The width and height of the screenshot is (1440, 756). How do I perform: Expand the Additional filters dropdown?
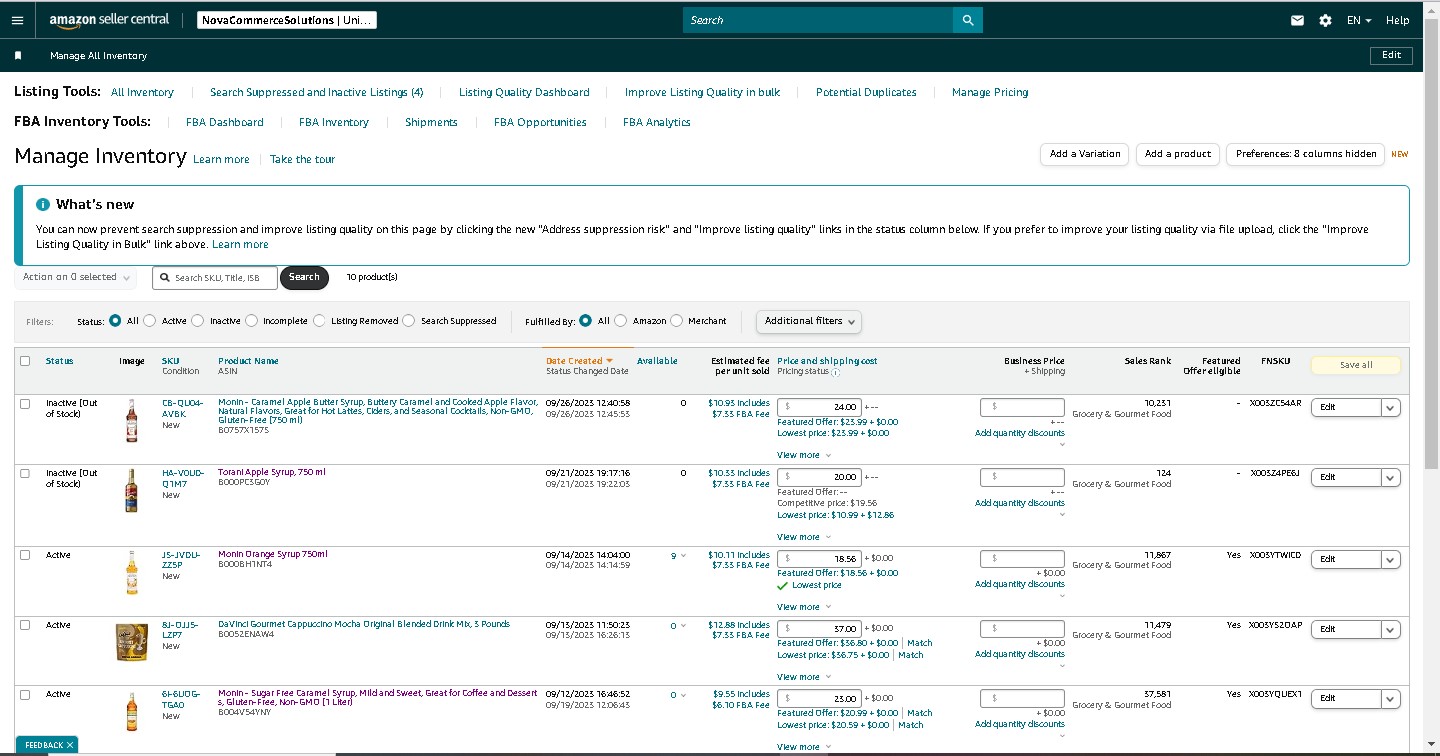tap(809, 321)
